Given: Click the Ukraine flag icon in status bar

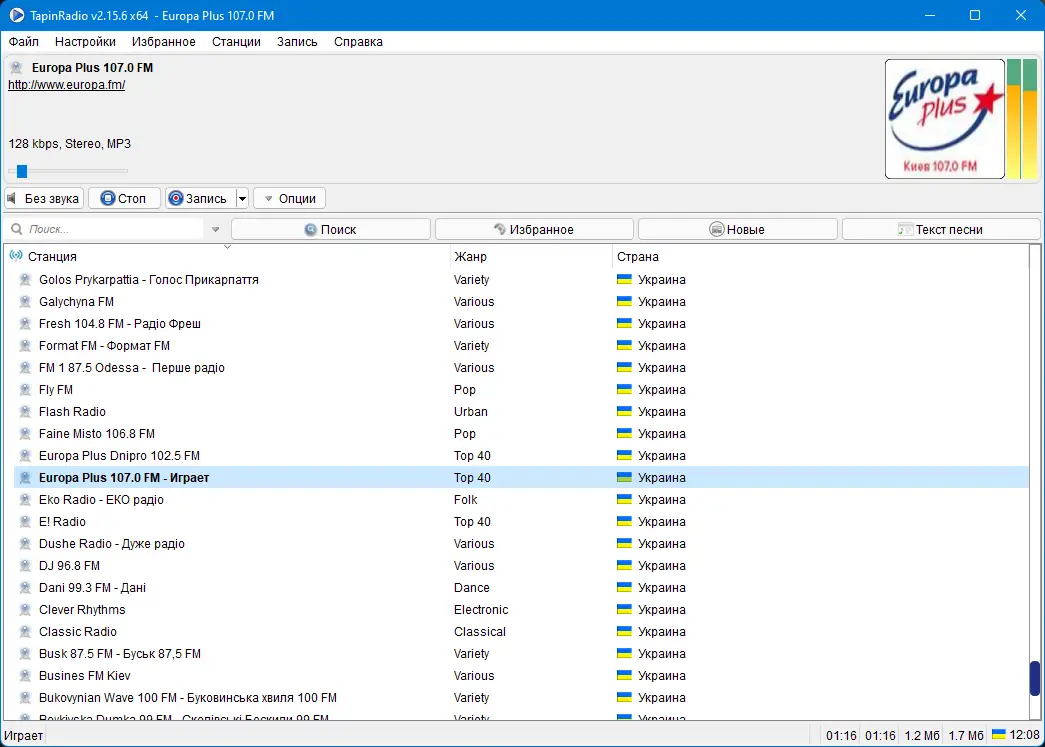Looking at the screenshot, I should 997,734.
